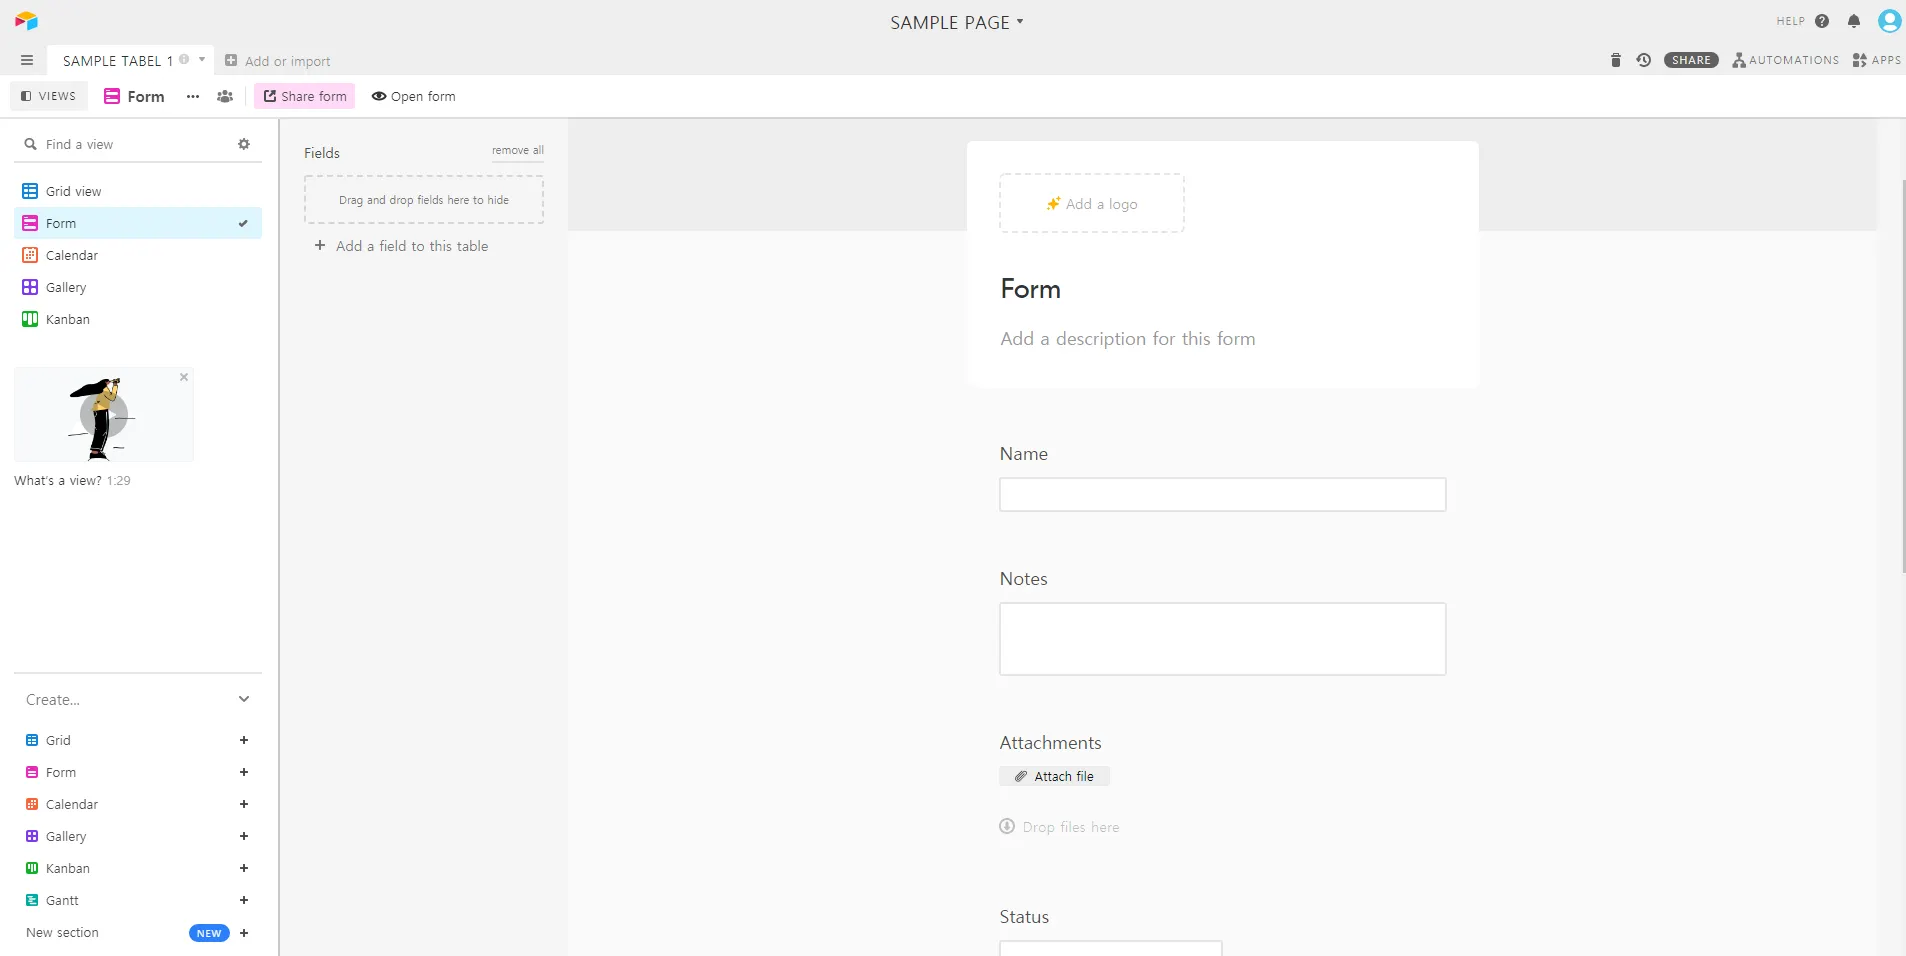Click the Share form button
Image resolution: width=1906 pixels, height=956 pixels.
click(x=305, y=96)
